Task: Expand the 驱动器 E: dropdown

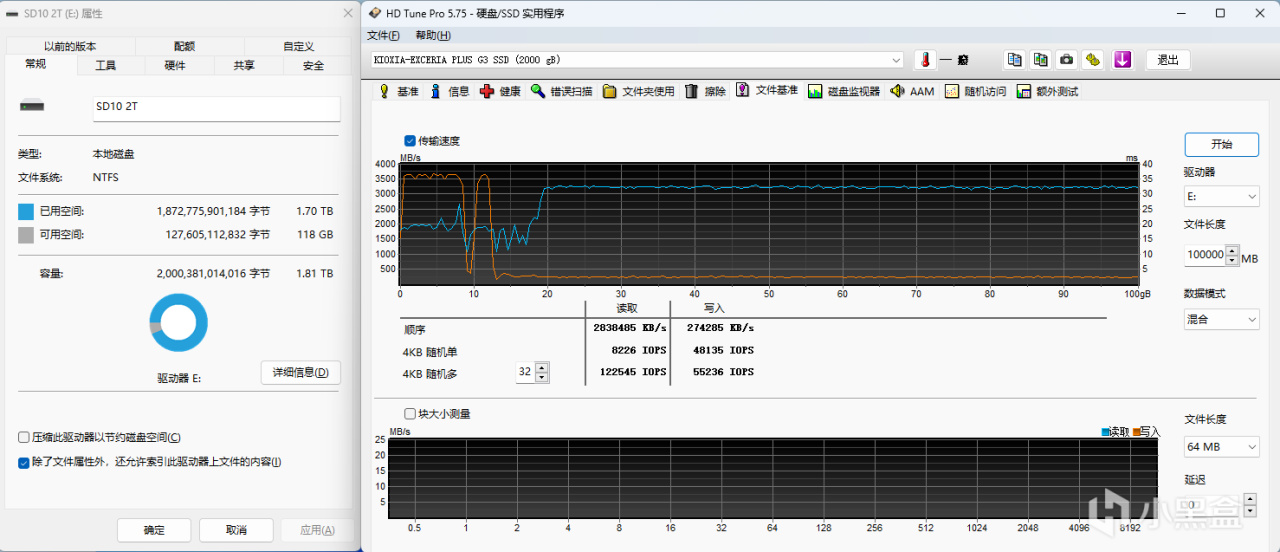Action: point(1221,196)
